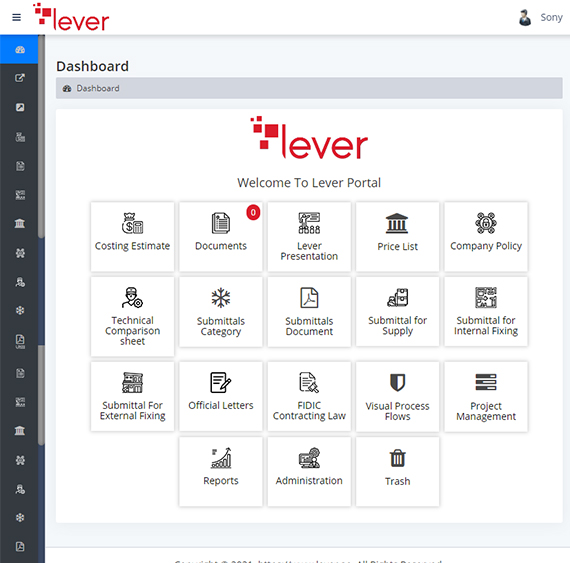Open the Submittal for Supply tile
The height and width of the screenshot is (563, 570).
(x=397, y=312)
